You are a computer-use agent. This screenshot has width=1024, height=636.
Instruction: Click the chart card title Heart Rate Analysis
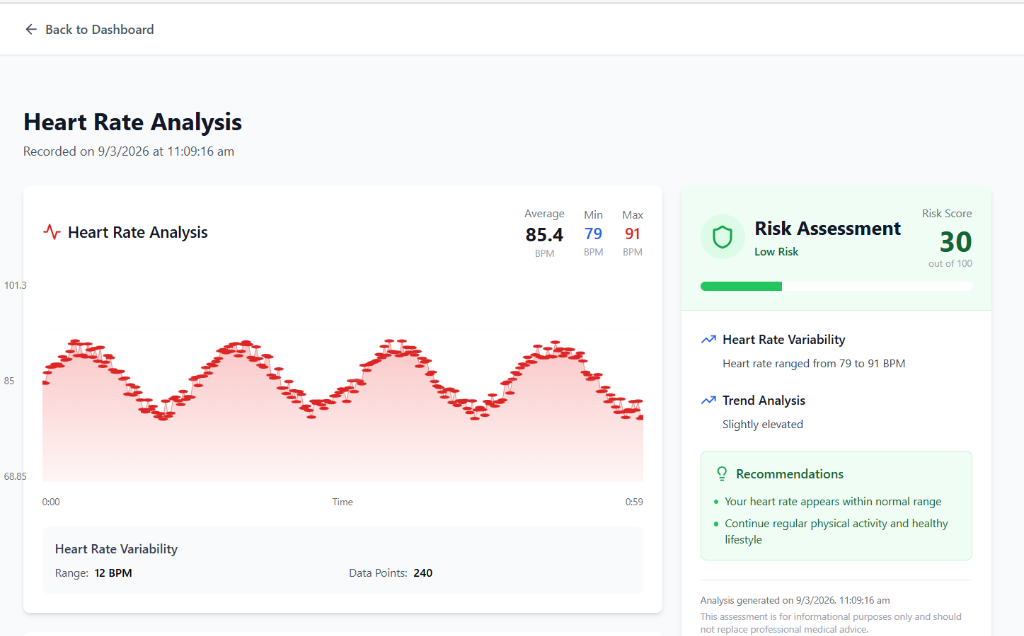pos(138,232)
